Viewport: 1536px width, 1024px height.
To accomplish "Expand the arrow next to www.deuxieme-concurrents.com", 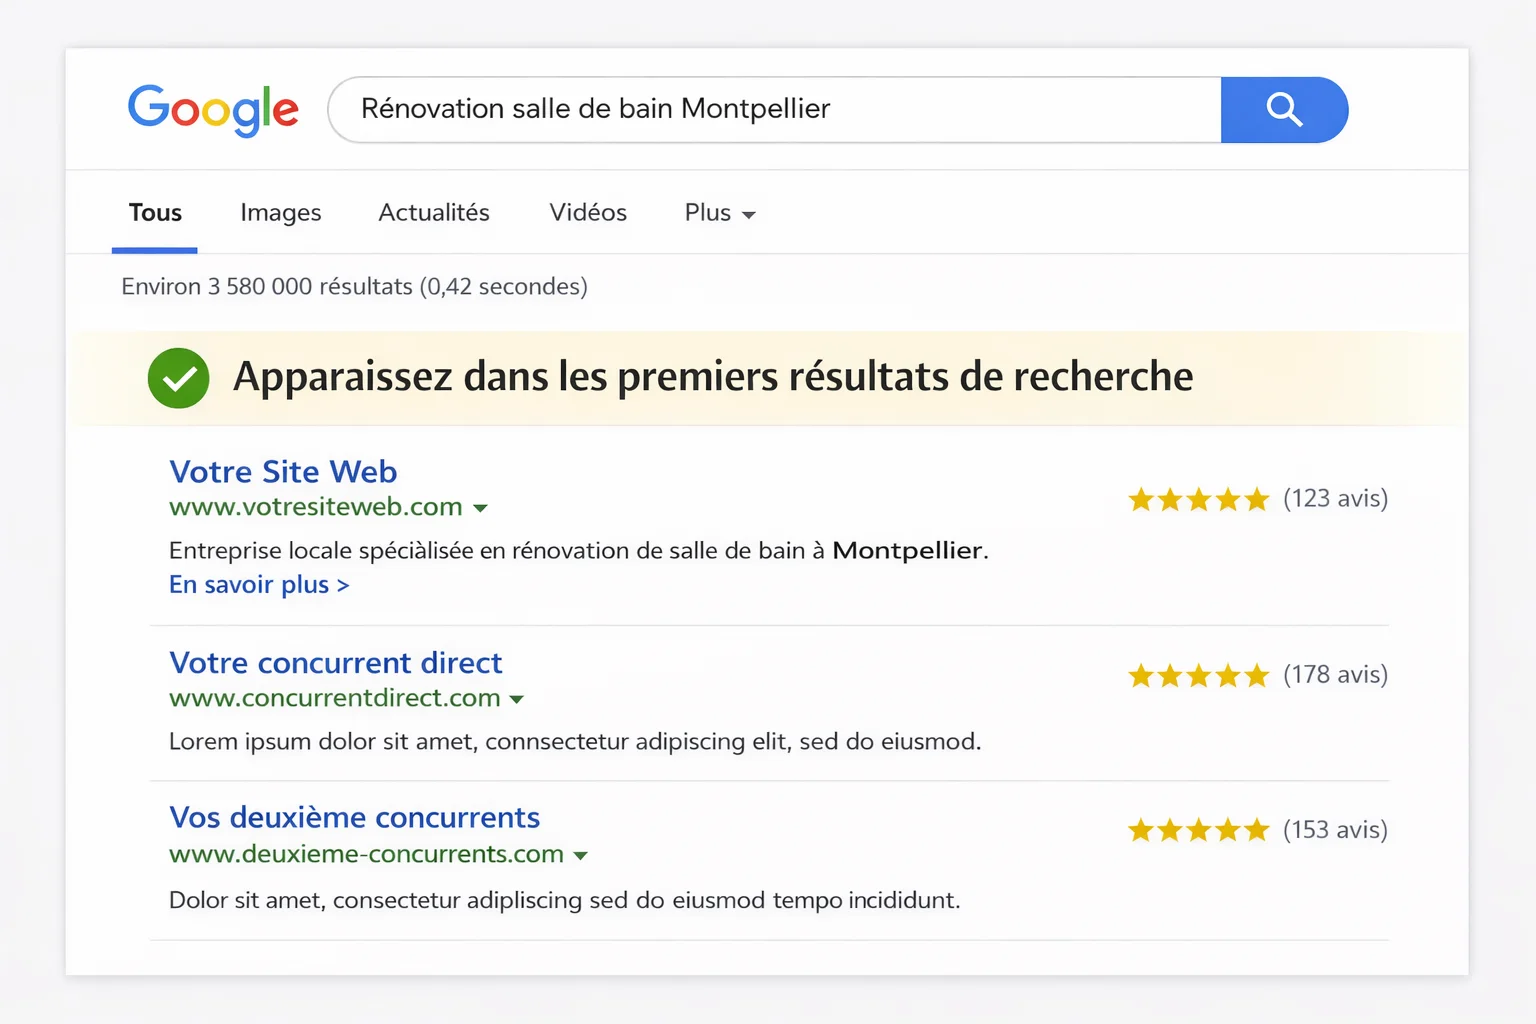I will [x=580, y=856].
